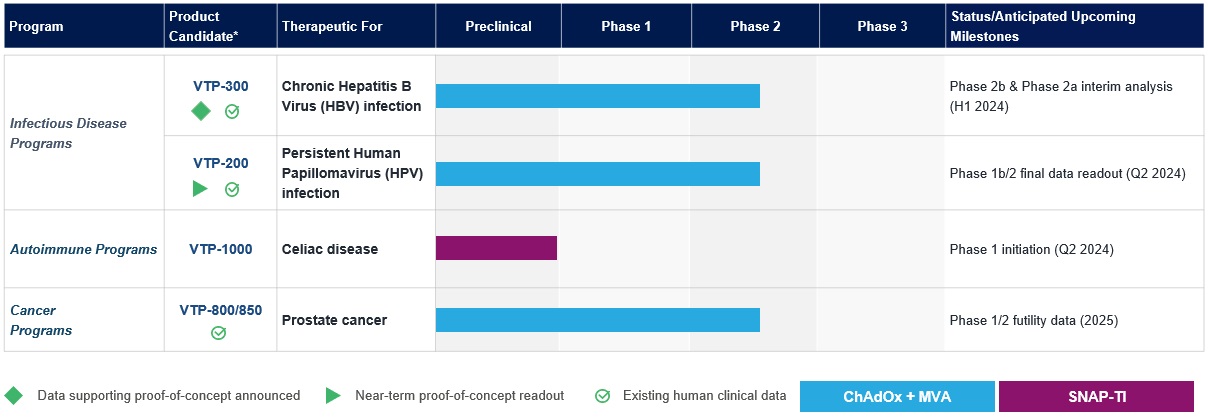Viewport: 1208px width, 417px height.
Task: Click the legend triangle for near-term readout
Action: 332,395
